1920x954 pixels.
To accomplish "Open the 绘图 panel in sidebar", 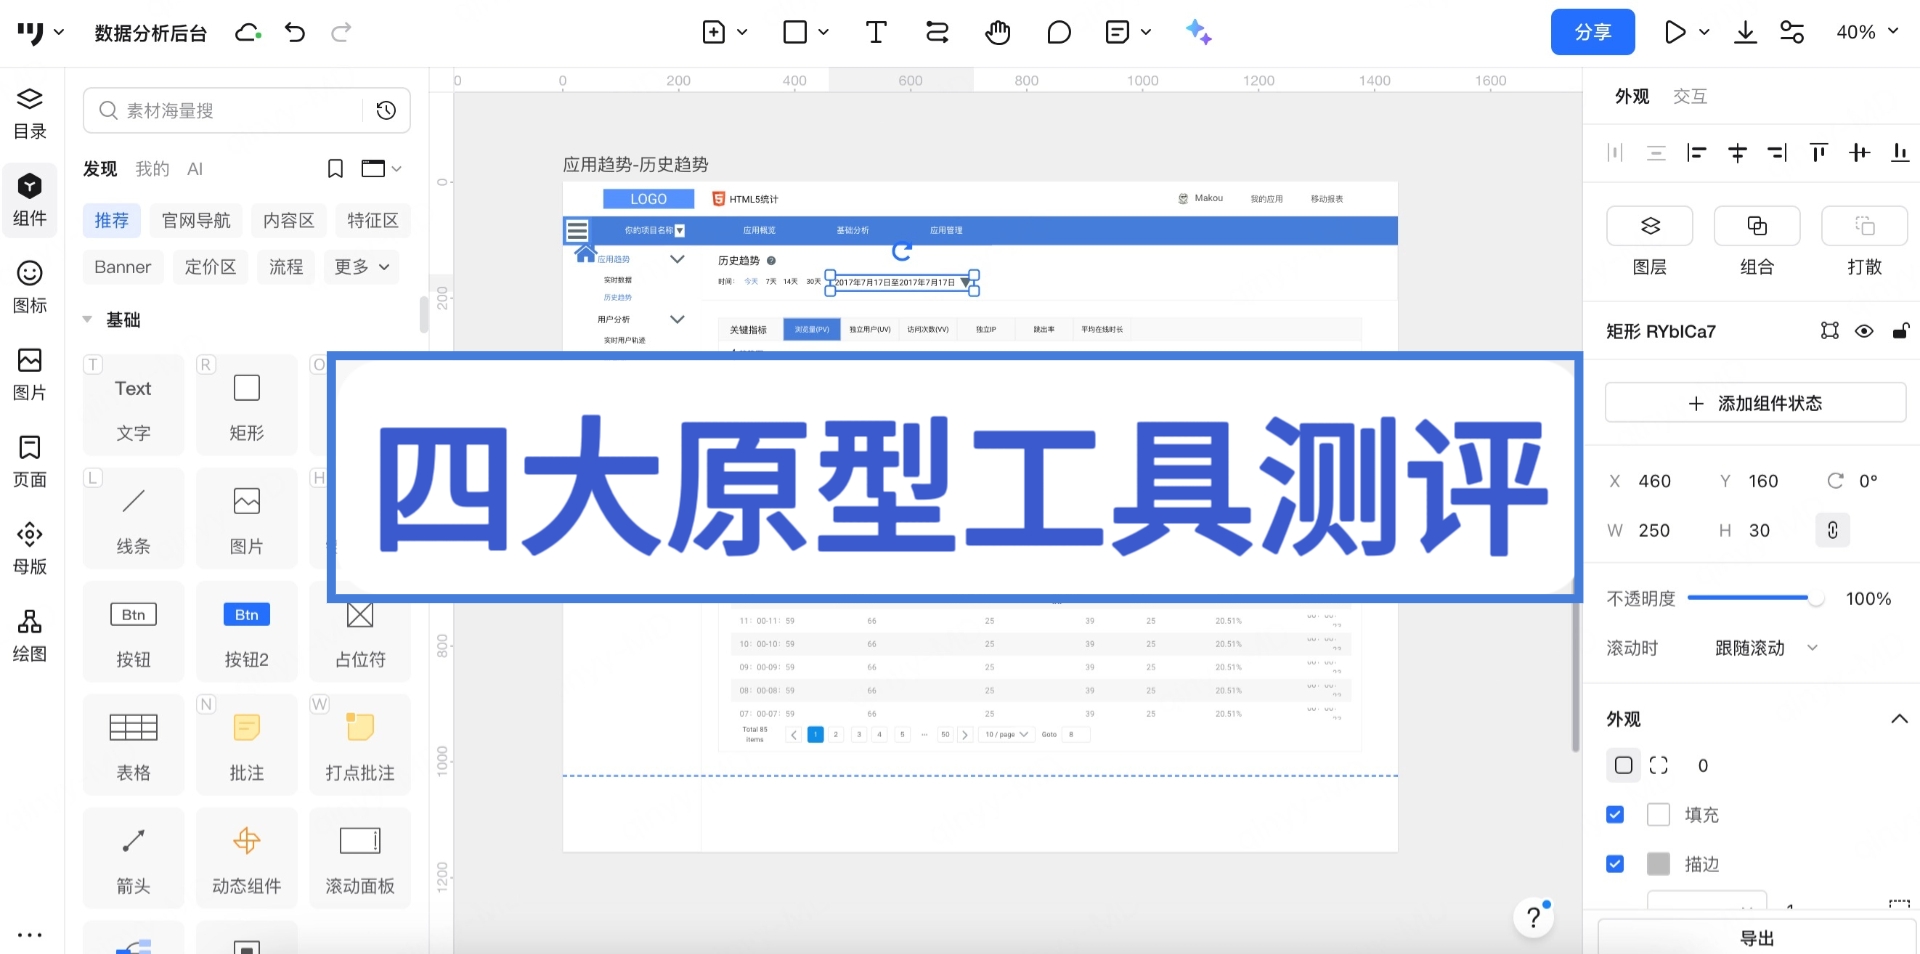I will point(30,636).
